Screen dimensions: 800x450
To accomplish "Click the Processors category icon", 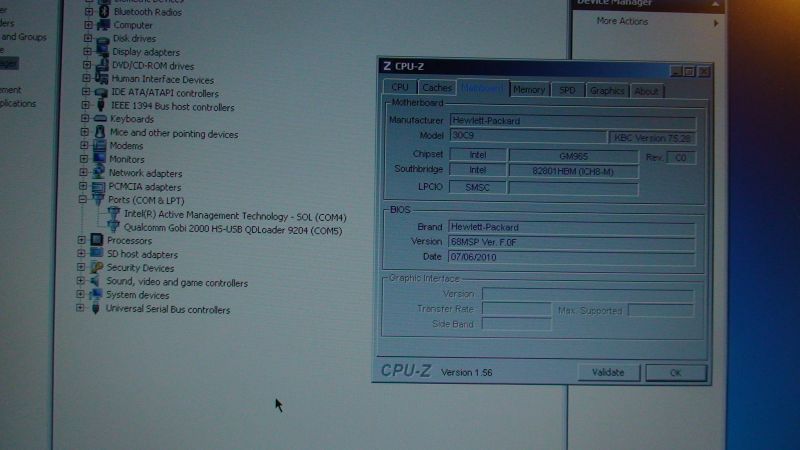I will (96, 239).
